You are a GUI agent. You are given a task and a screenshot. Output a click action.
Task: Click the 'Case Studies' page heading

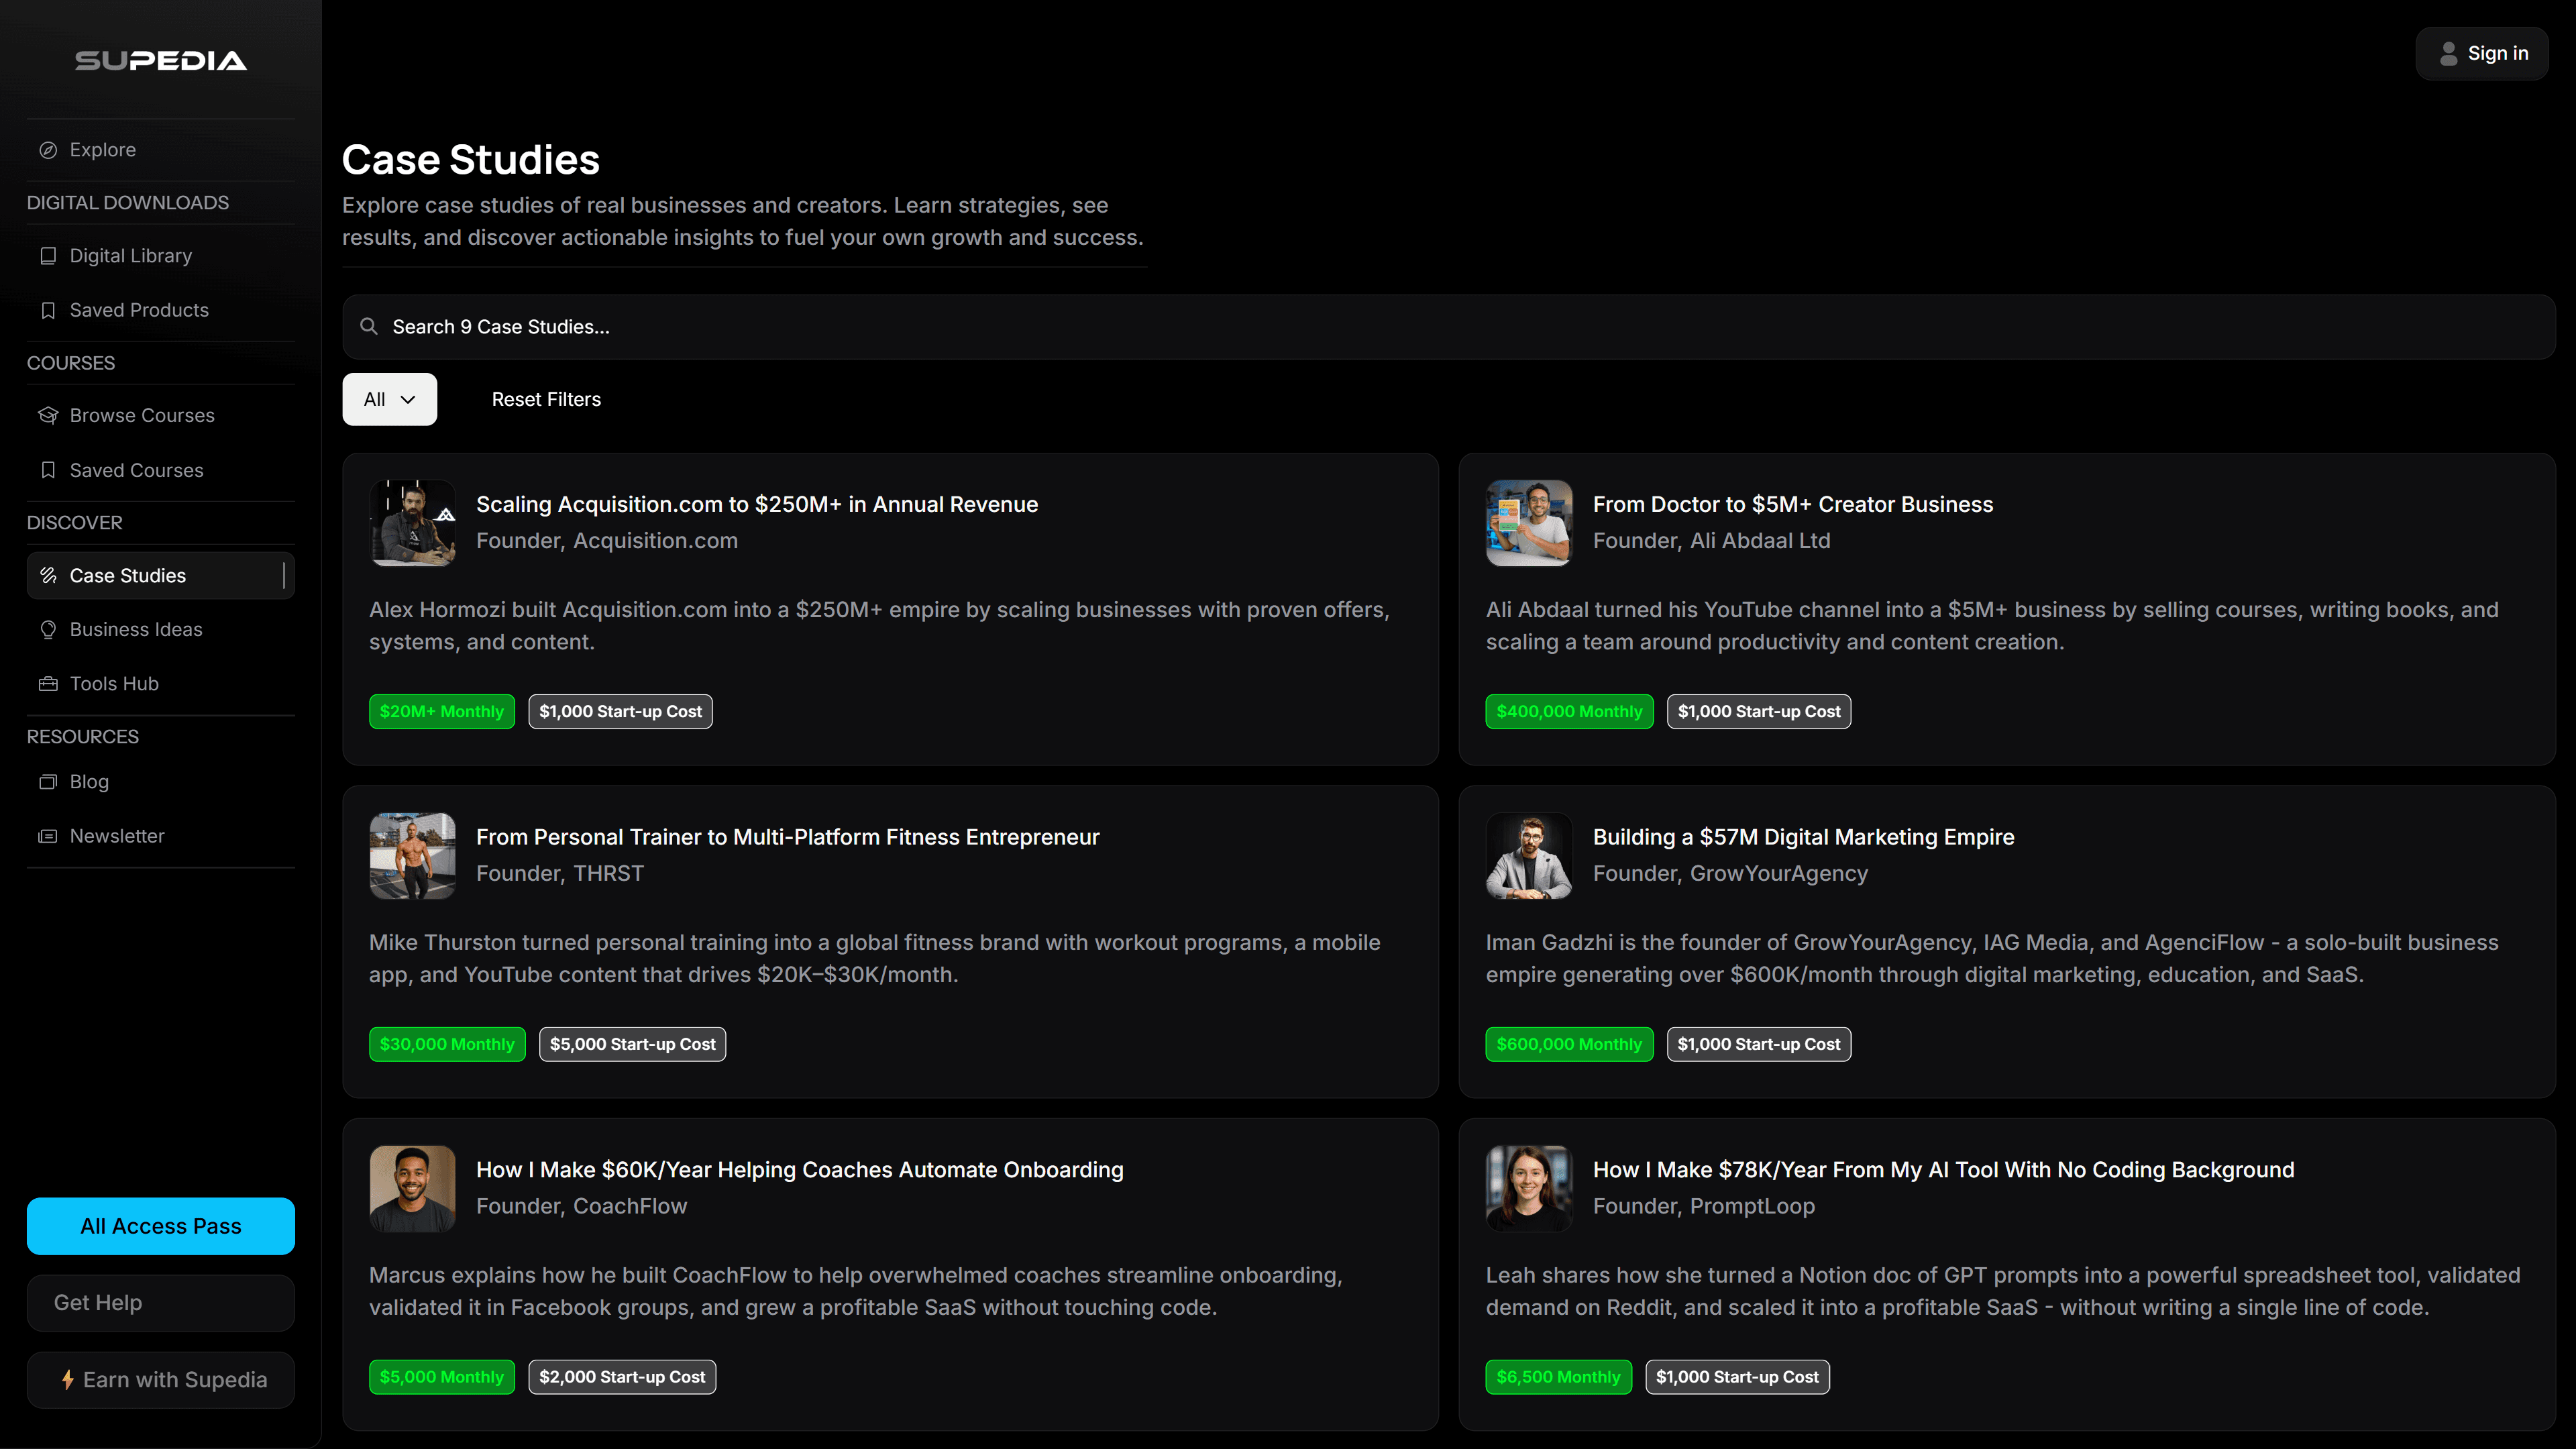(x=471, y=160)
